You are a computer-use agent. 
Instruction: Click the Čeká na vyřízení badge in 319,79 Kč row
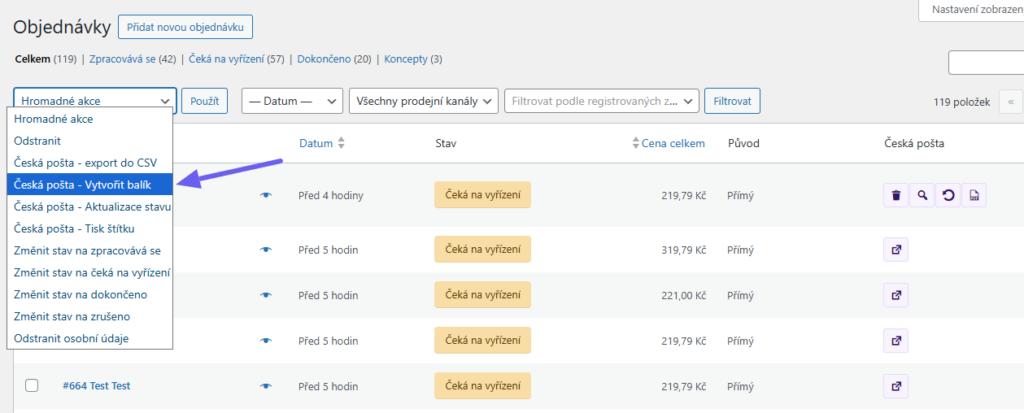point(483,249)
